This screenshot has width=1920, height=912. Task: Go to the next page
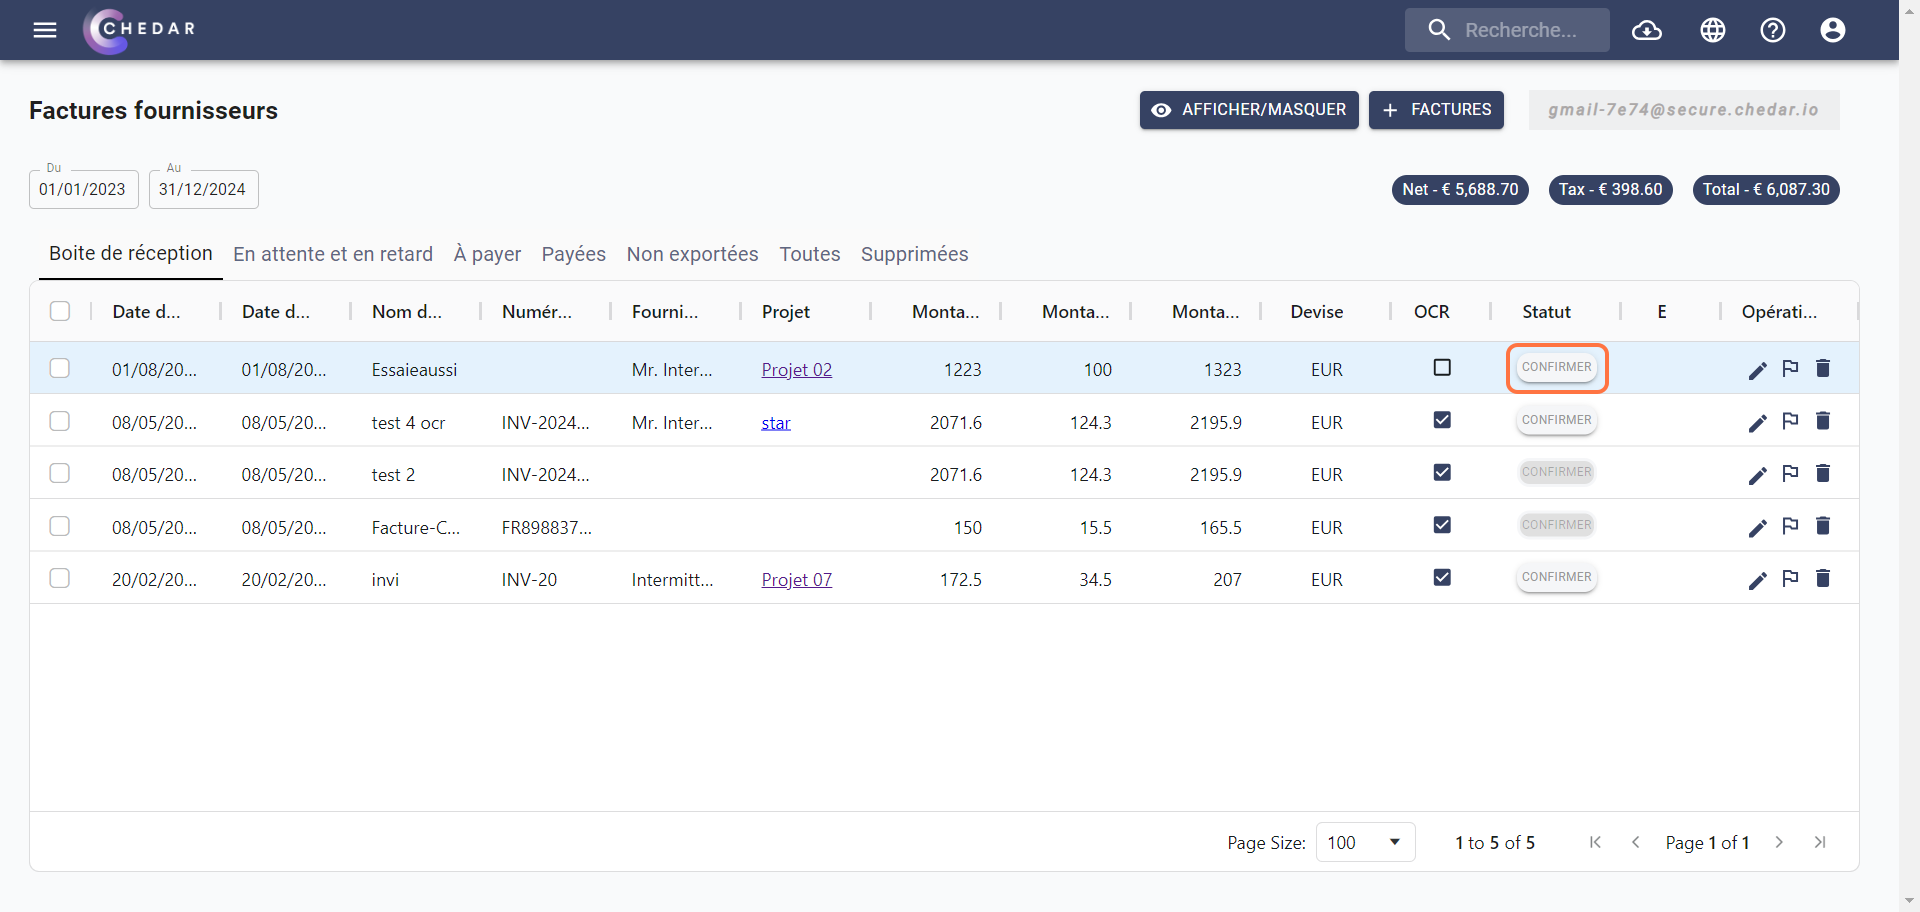point(1779,842)
